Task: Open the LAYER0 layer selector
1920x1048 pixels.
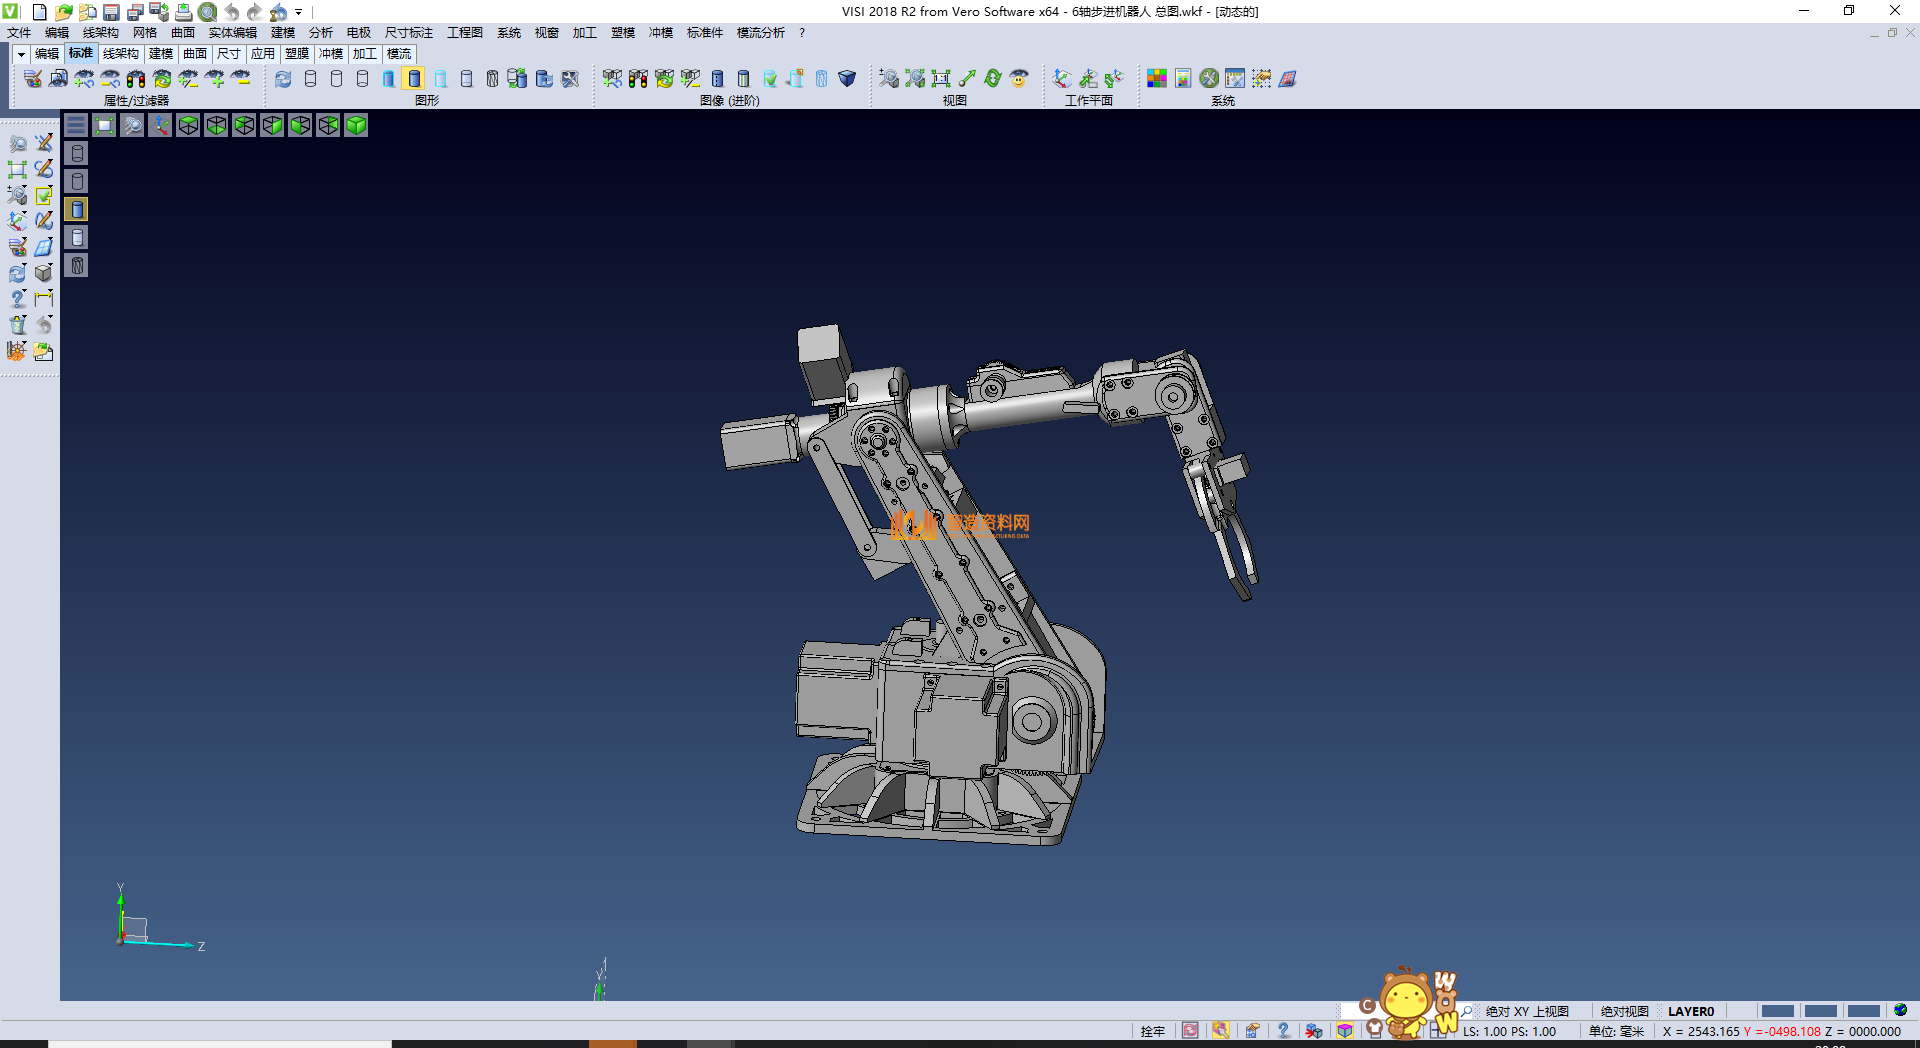Action: (x=1690, y=1011)
